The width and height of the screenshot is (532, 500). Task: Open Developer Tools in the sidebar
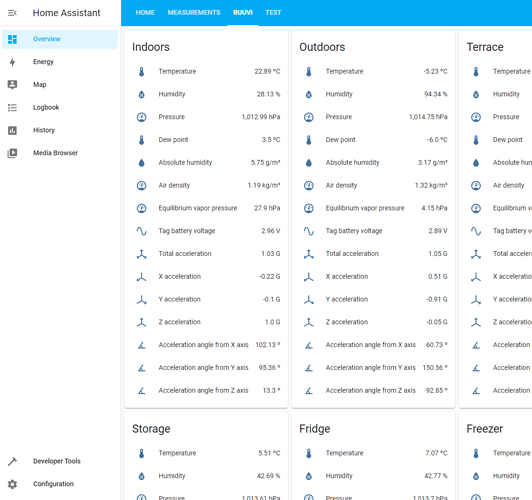tap(60, 461)
